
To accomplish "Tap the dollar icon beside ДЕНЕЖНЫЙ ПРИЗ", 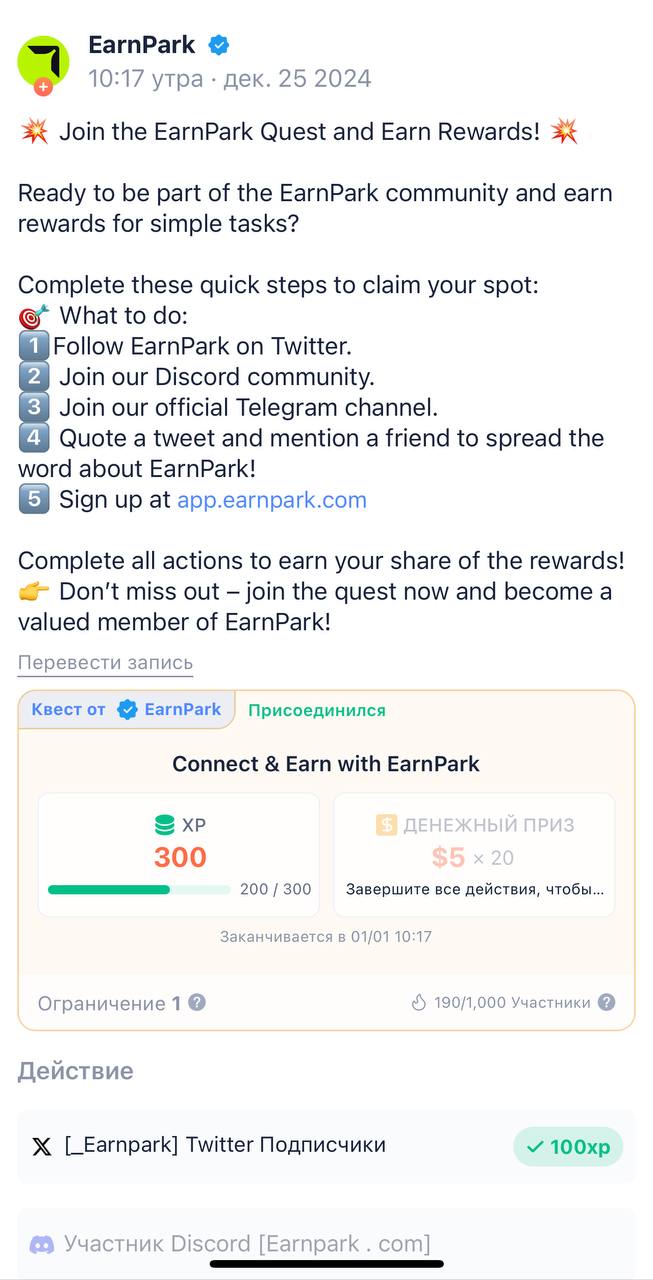I will pyautogui.click(x=386, y=825).
